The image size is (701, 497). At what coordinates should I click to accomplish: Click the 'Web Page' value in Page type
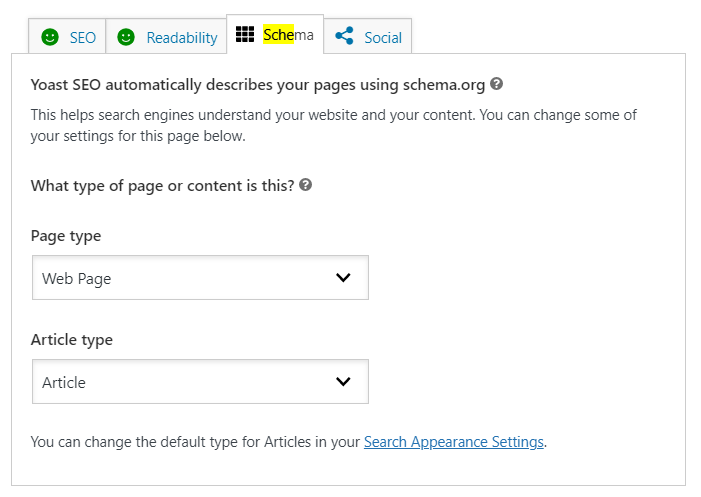coord(76,279)
